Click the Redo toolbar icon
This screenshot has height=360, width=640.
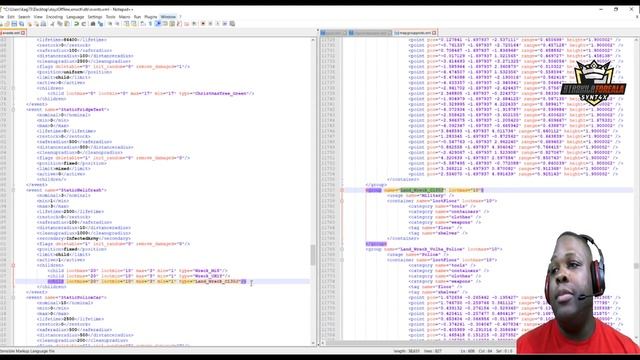tap(84, 24)
